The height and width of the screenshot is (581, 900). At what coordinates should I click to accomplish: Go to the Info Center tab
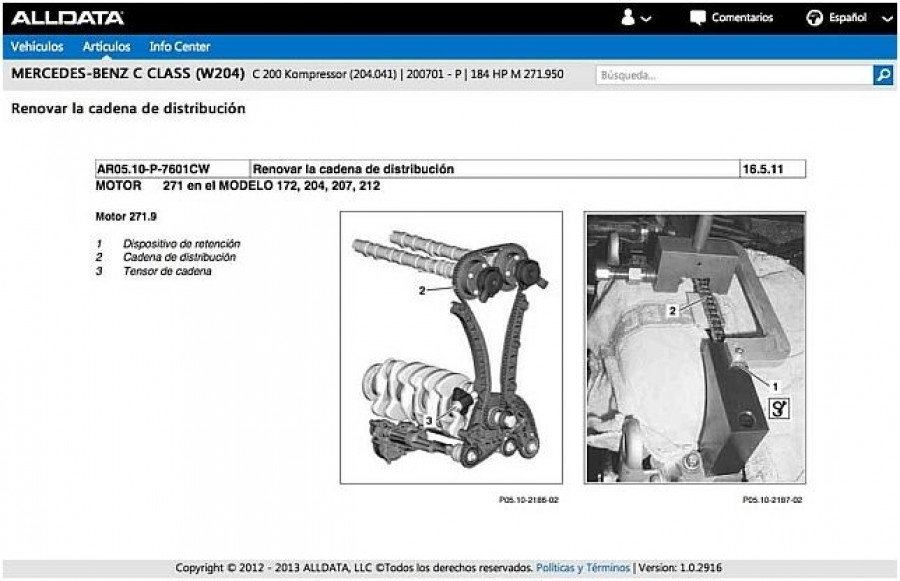click(x=180, y=47)
